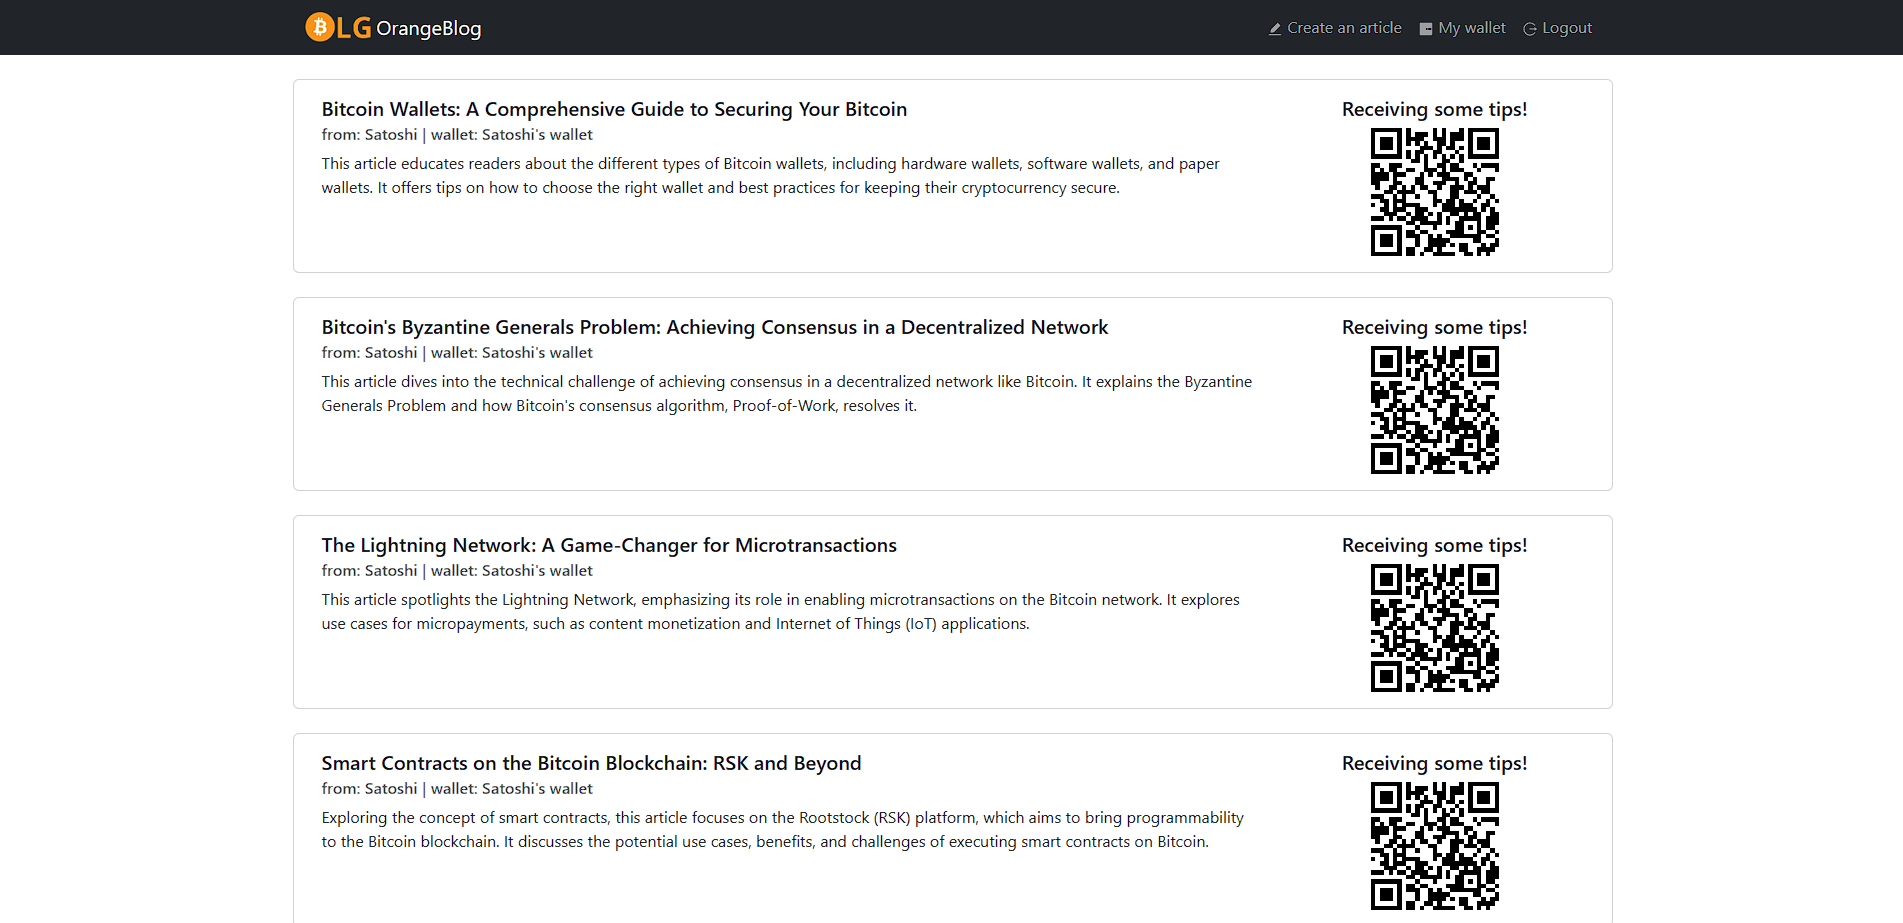This screenshot has height=923, width=1903.
Task: Open the Byzantine Generals Problem article title
Action: [714, 327]
